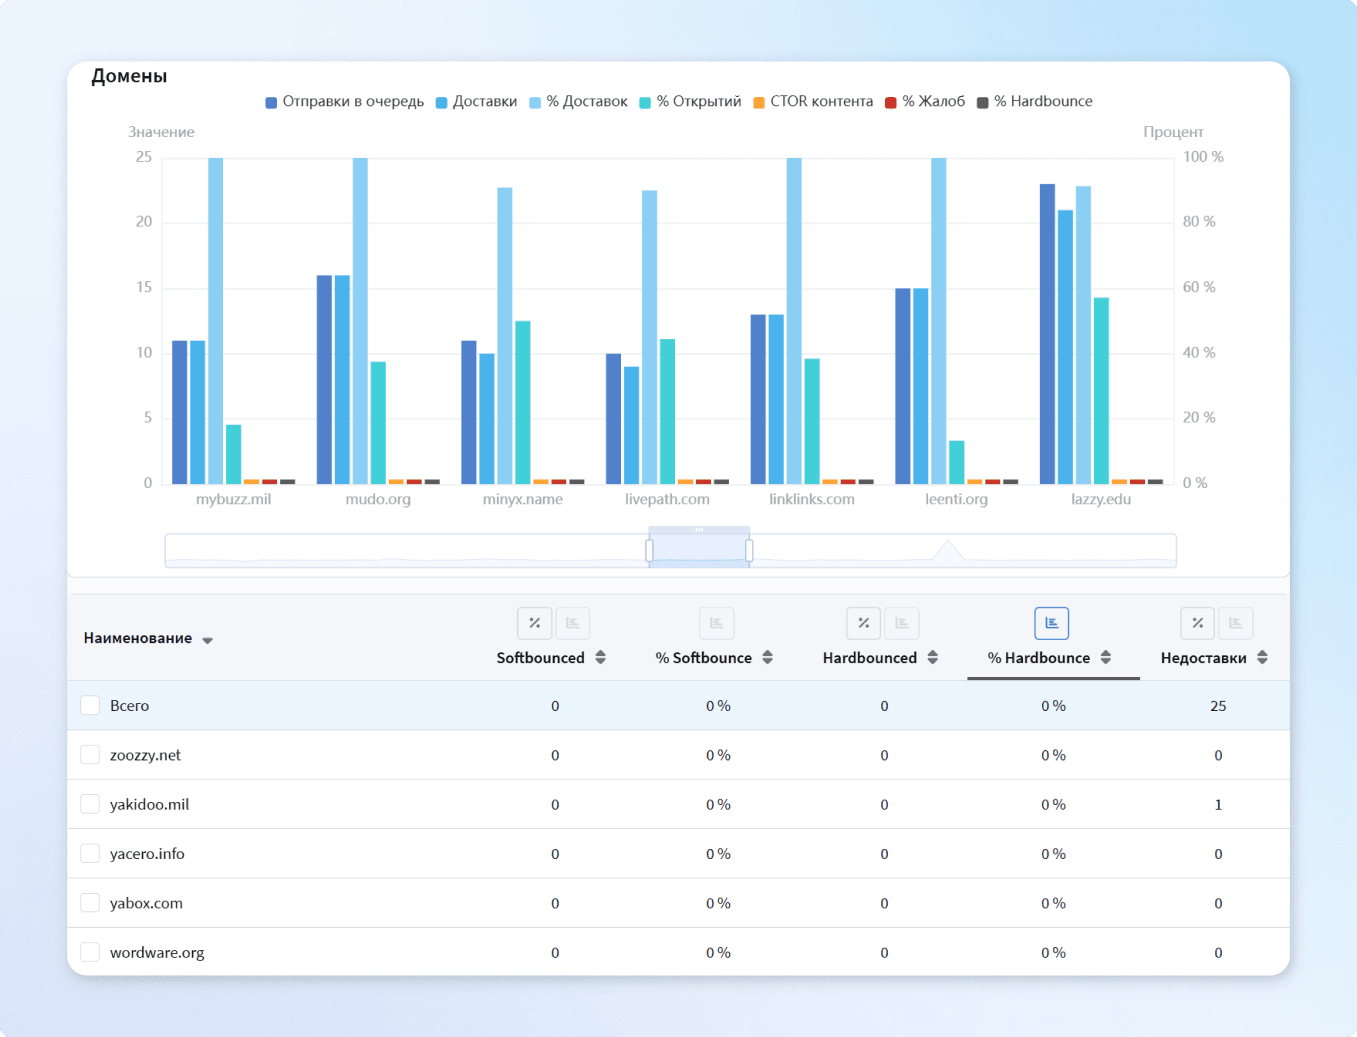
Task: Mark the yacero.info row checkbox
Action: click(90, 853)
